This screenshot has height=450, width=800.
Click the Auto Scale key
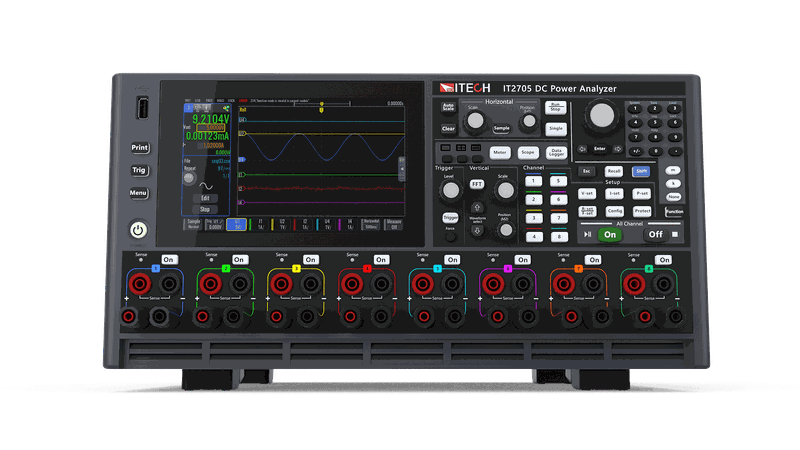pyautogui.click(x=448, y=108)
